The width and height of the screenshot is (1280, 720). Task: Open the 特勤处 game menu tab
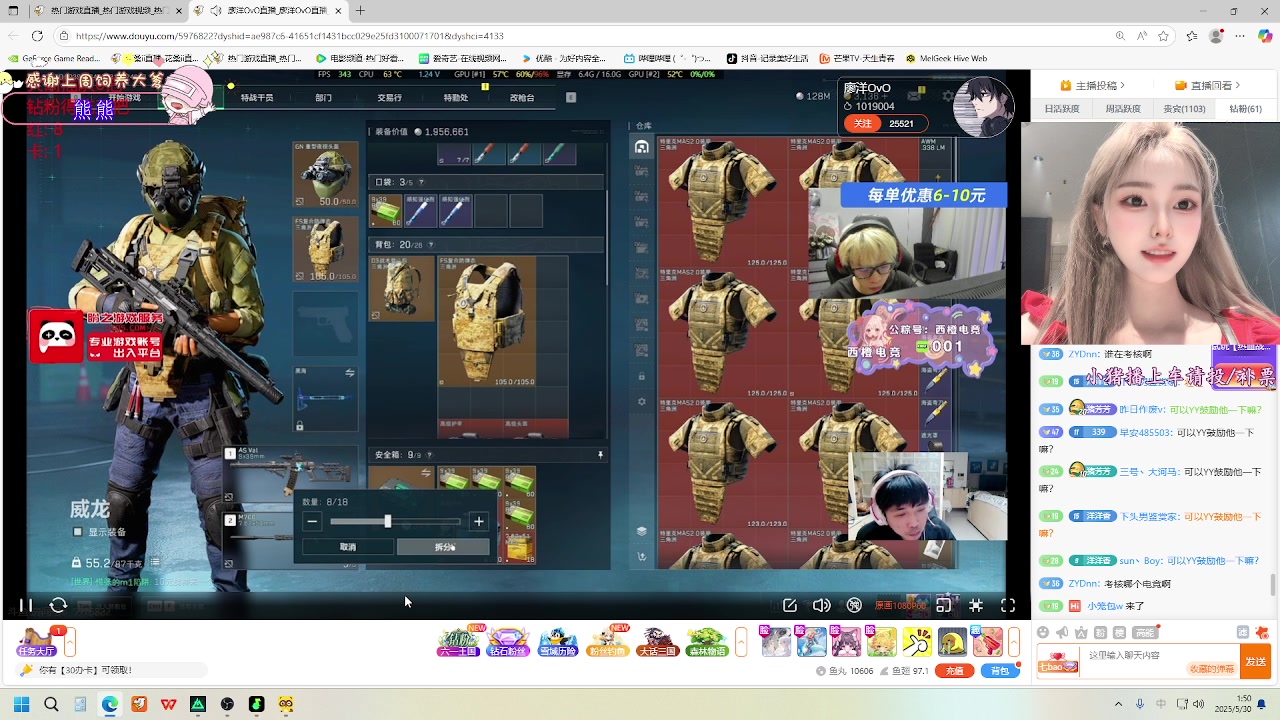(455, 98)
